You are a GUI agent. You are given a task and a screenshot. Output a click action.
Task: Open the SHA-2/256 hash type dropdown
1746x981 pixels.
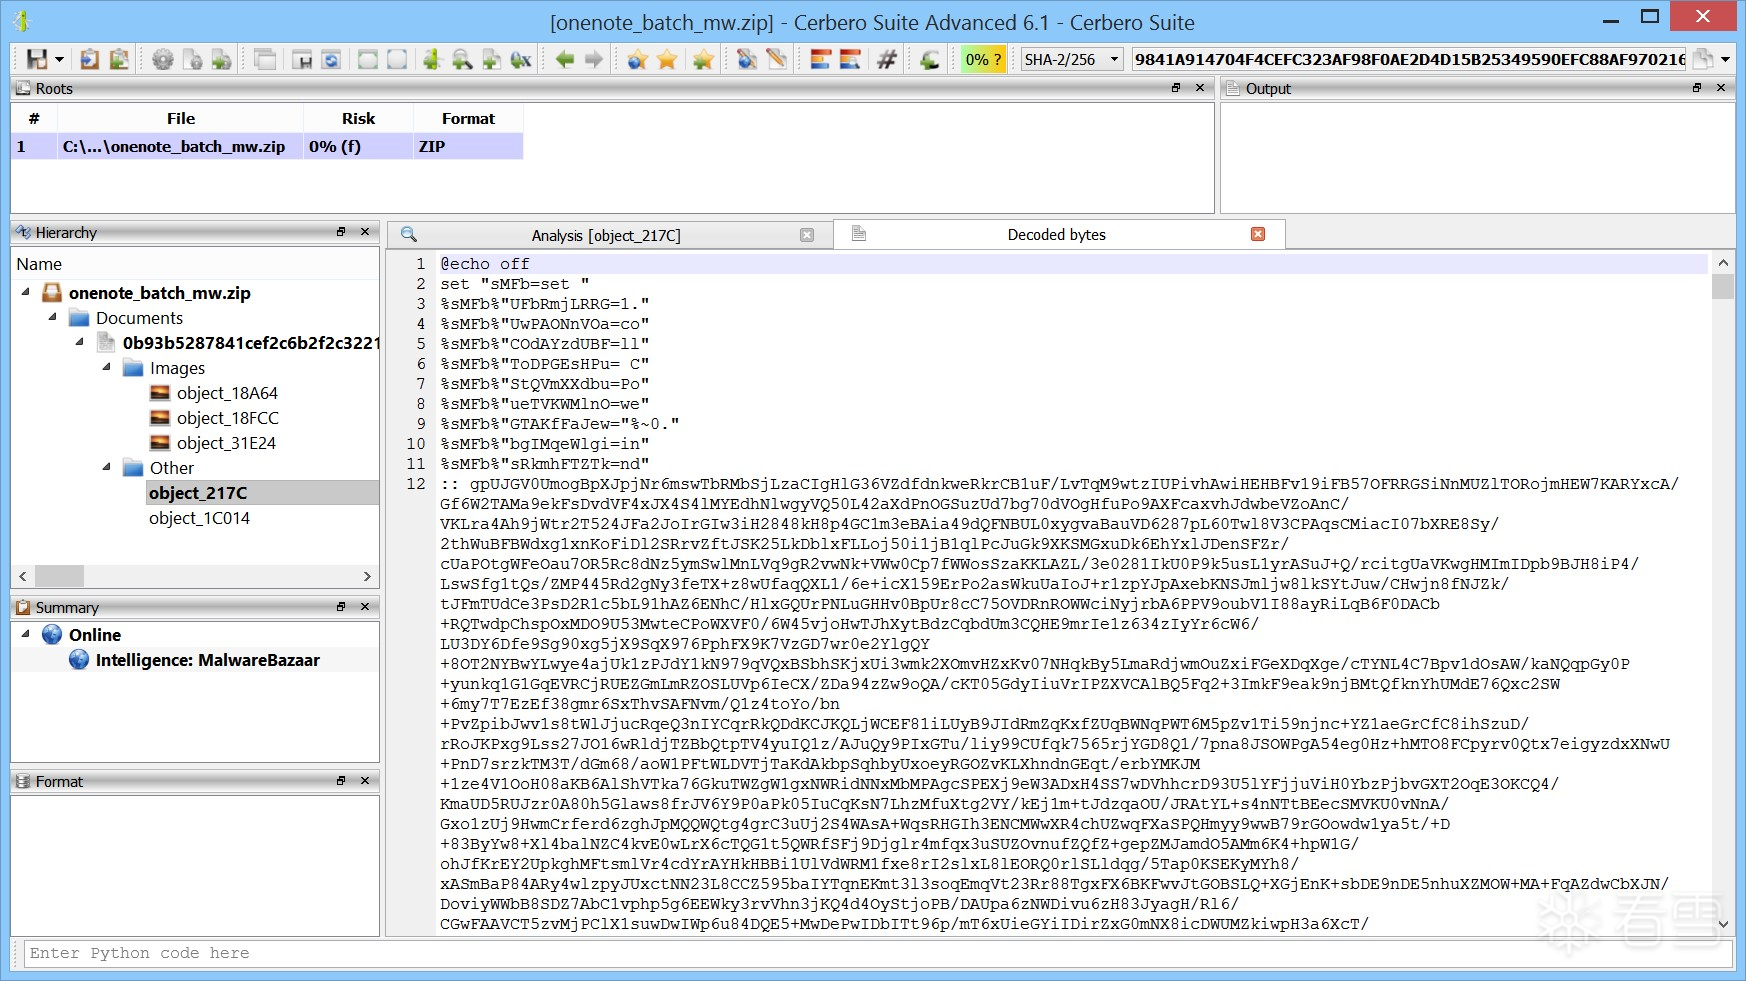click(x=1072, y=60)
